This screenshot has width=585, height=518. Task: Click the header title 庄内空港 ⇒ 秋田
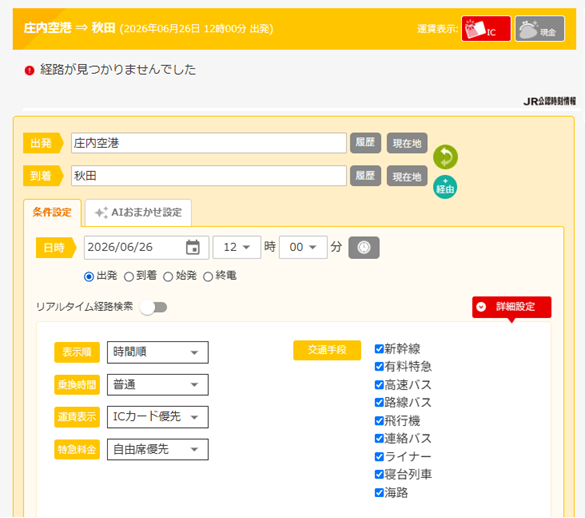tap(69, 28)
